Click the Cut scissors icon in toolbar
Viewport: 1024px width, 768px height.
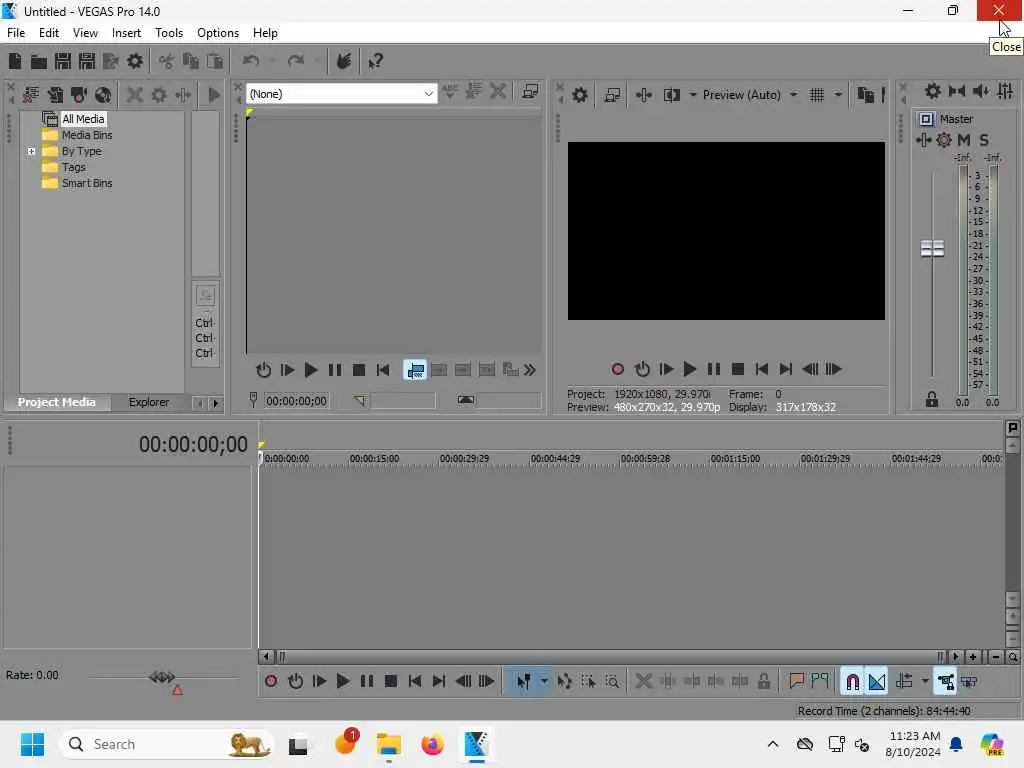(167, 61)
